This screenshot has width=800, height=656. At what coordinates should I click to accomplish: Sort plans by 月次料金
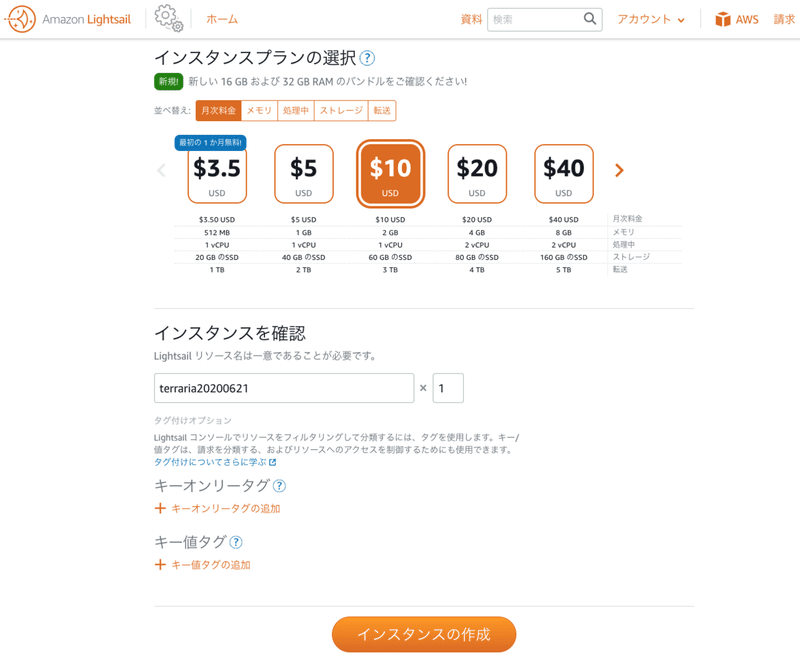click(218, 110)
